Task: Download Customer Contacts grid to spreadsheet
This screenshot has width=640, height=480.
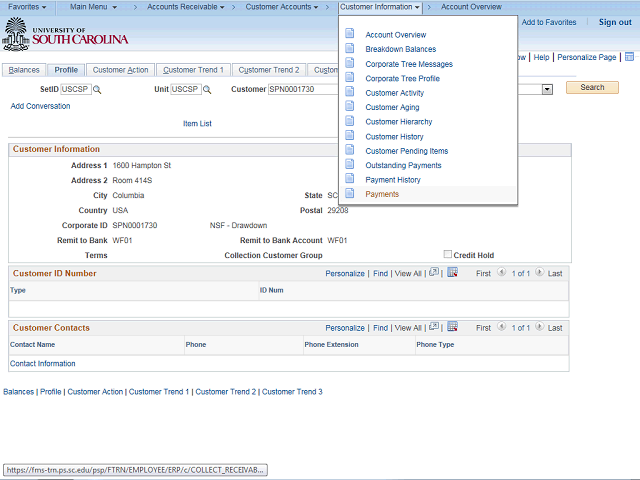Action: [x=452, y=327]
